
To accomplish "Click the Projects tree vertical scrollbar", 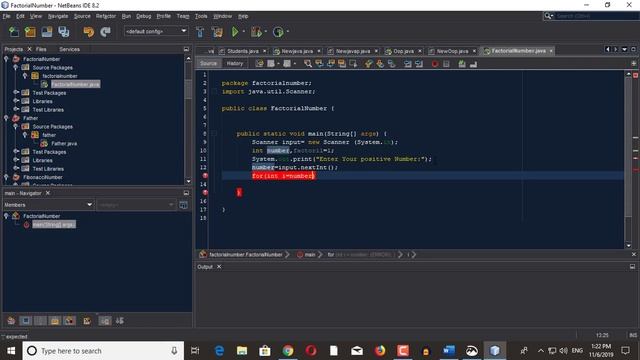I will click(188, 89).
